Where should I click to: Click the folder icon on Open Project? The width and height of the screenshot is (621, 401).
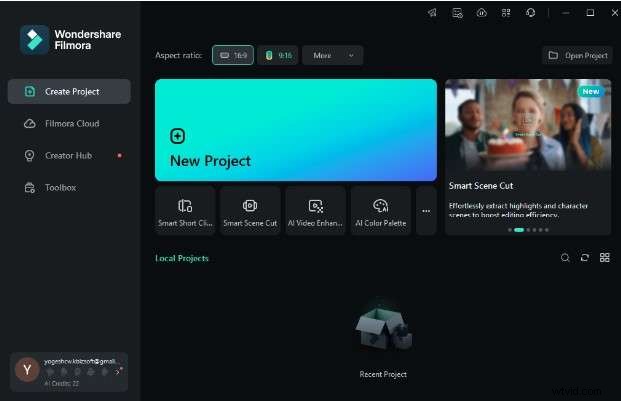553,55
